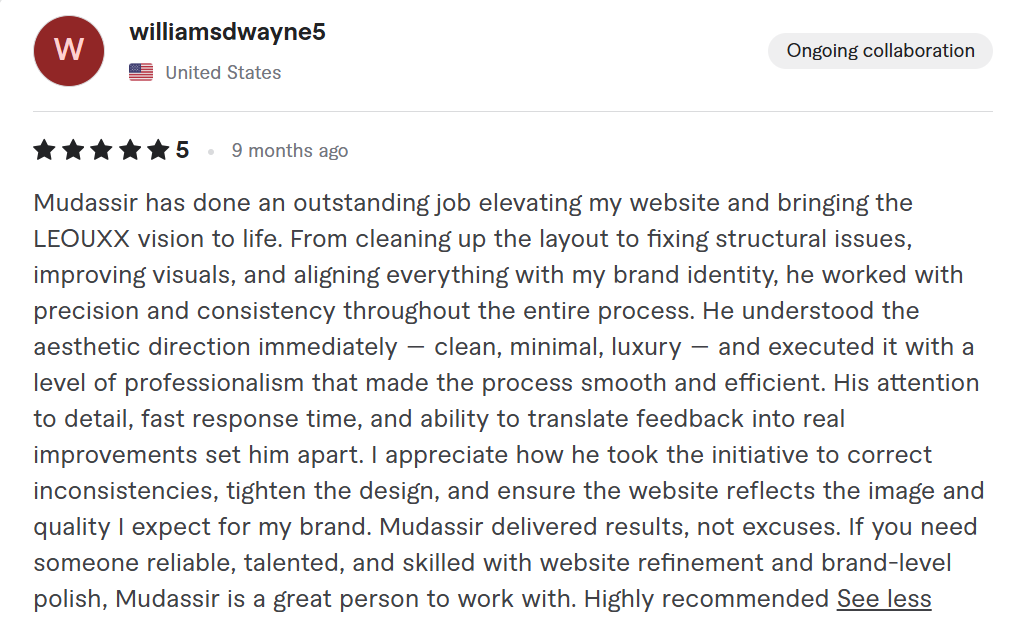Click the first rating star
Viewport: 1018px width, 624px height.
[44, 150]
